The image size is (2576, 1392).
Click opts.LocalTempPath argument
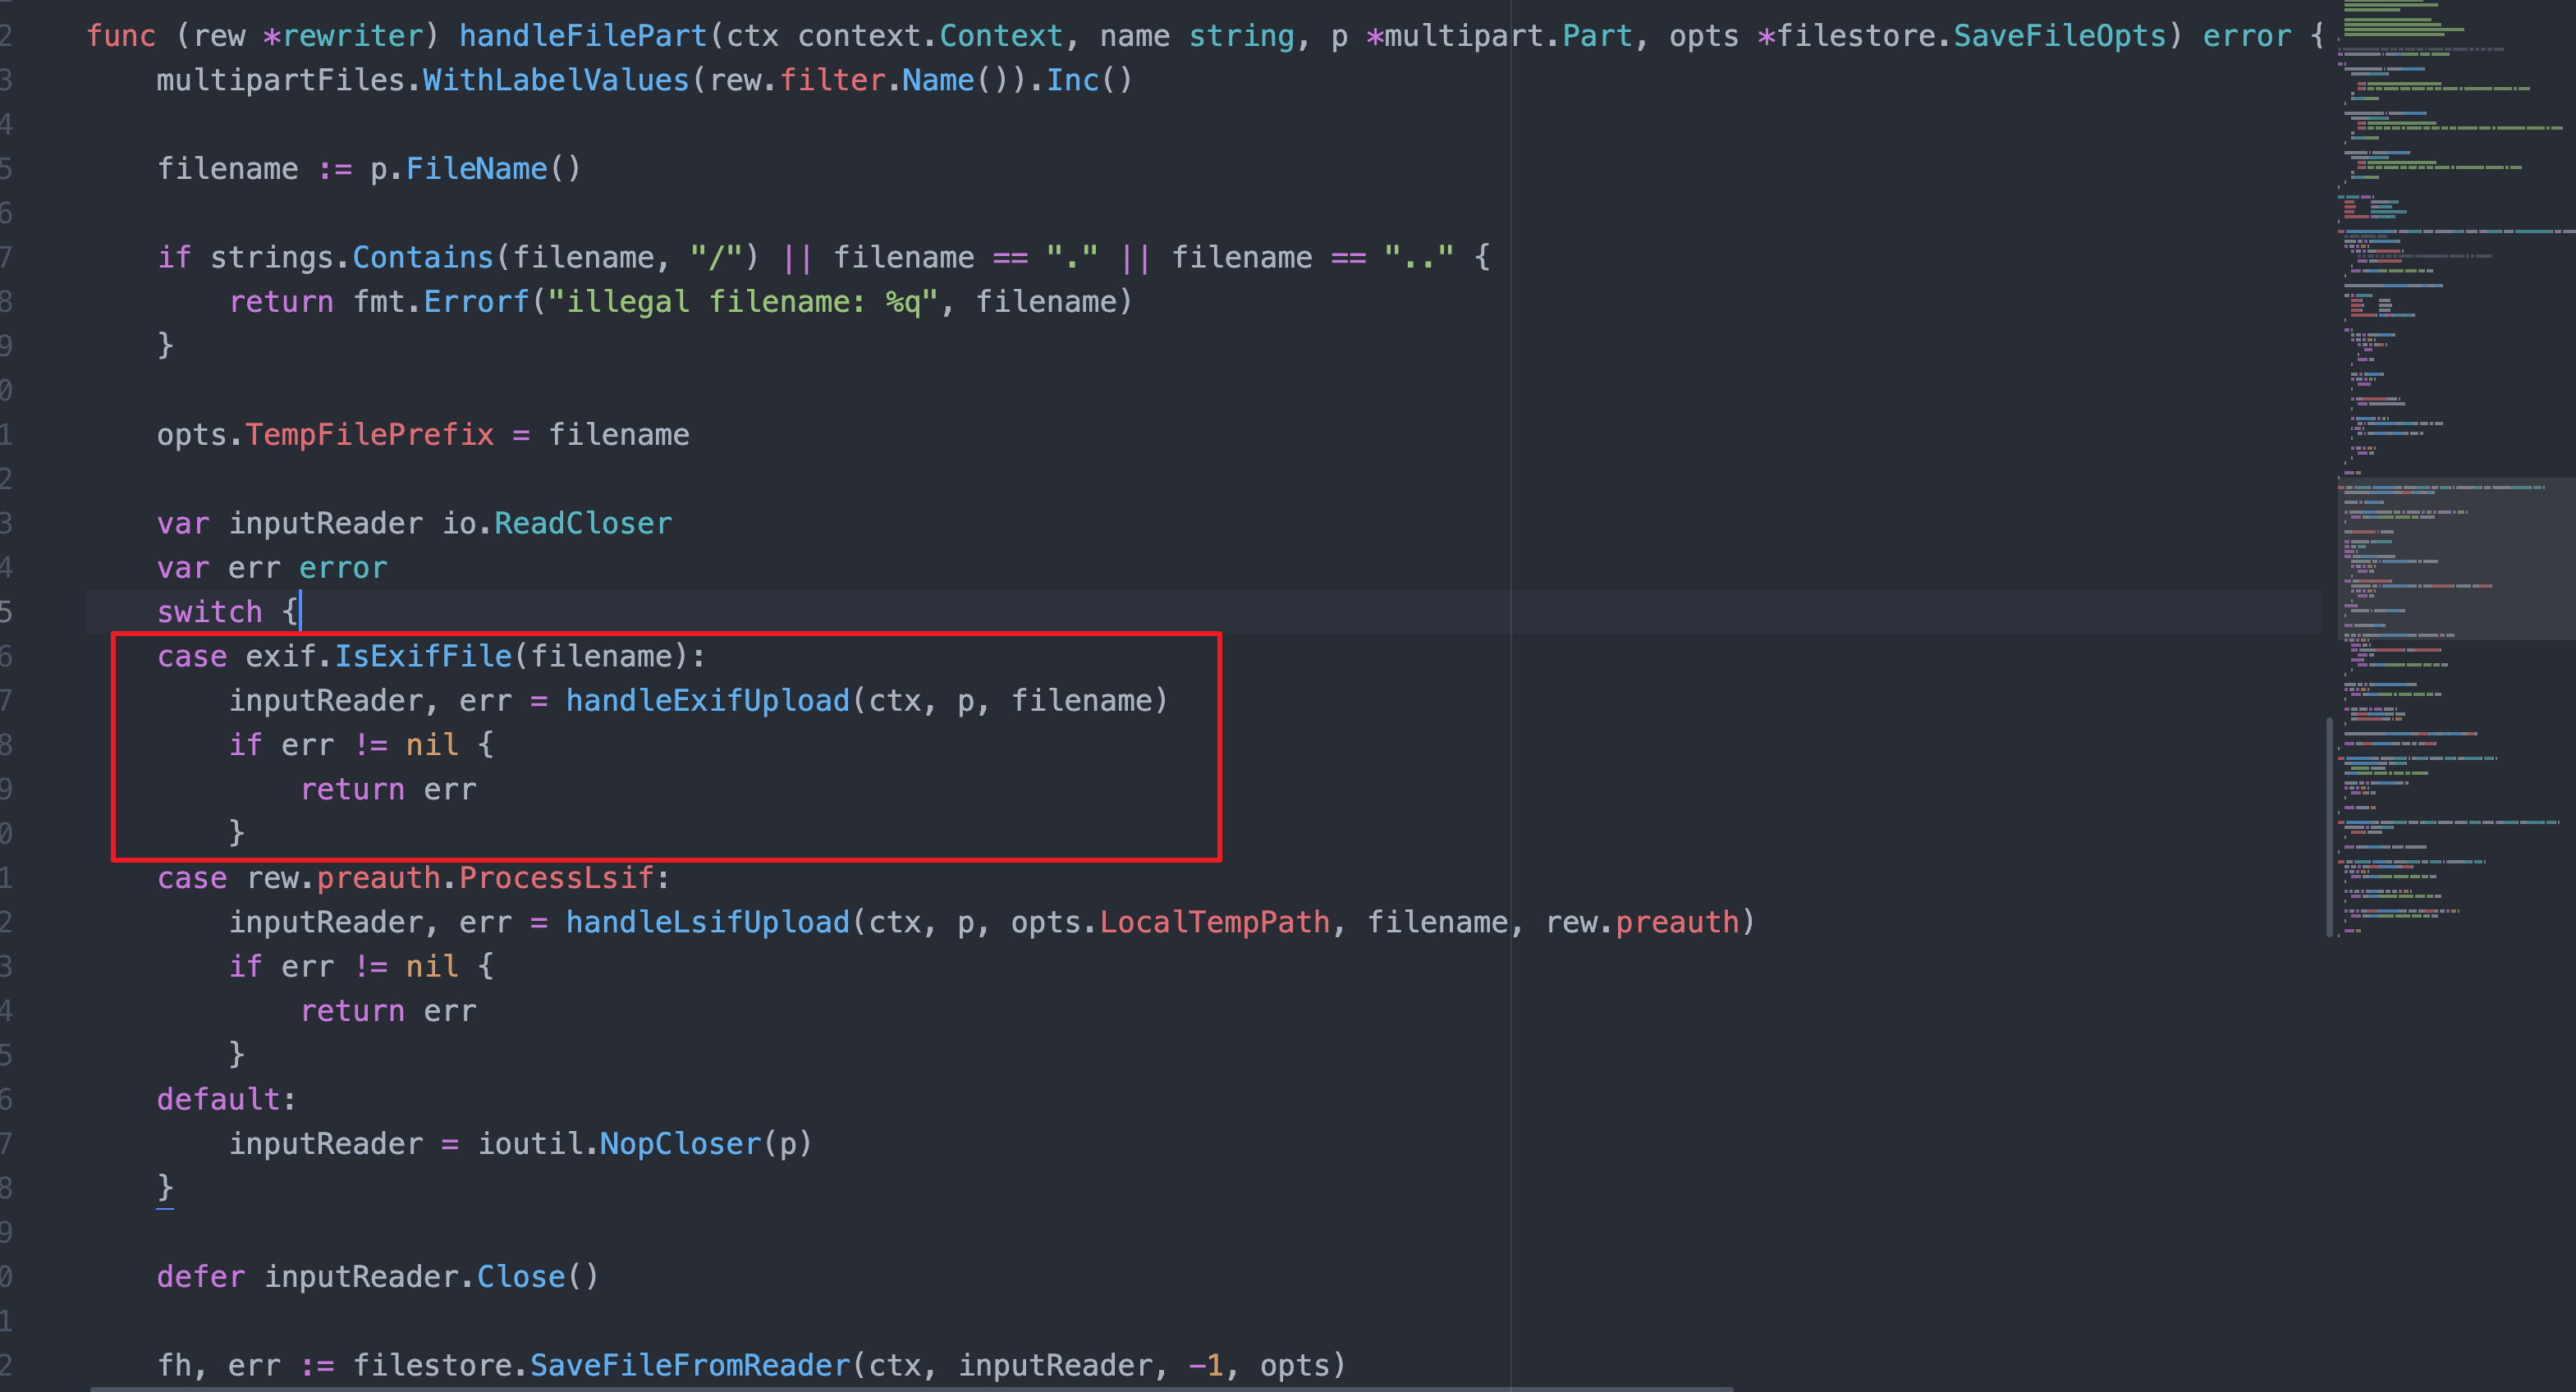[x=1170, y=922]
